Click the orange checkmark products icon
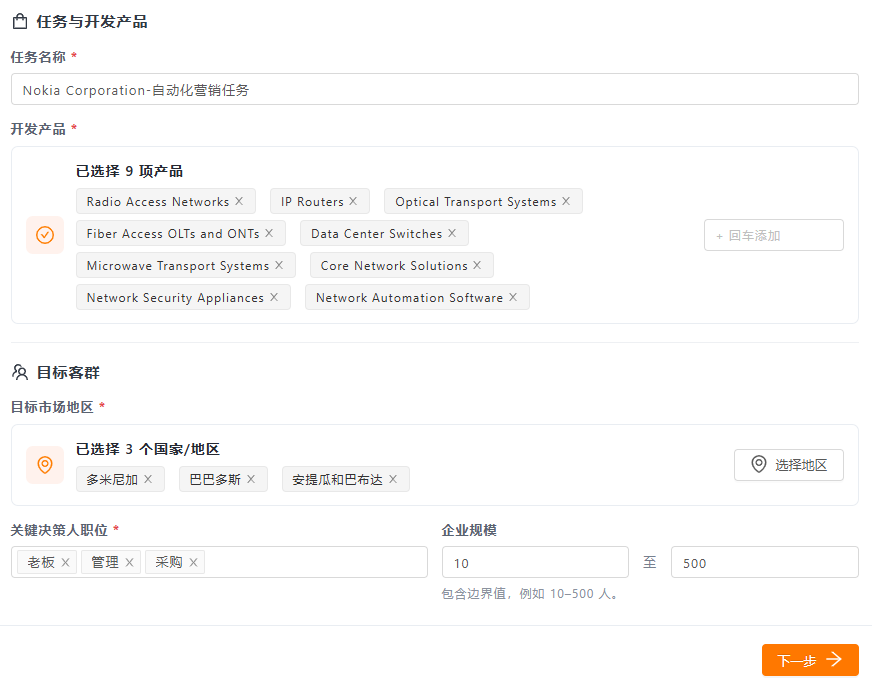This screenshot has width=872, height=684. 45,235
